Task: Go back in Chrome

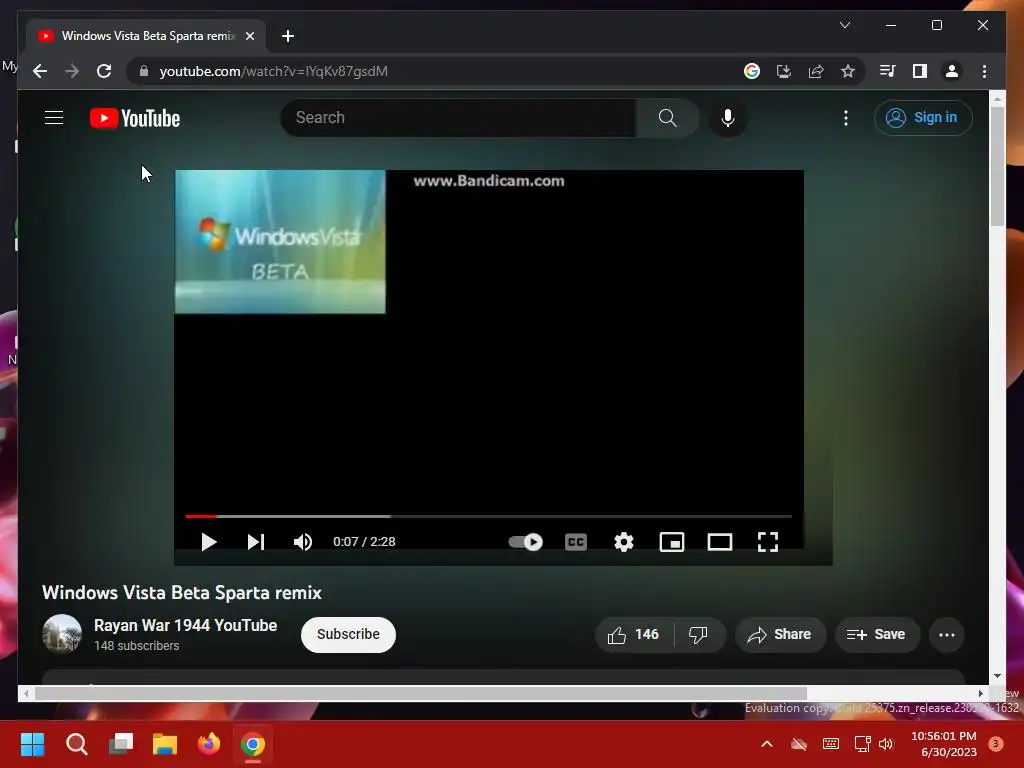Action: tap(40, 71)
